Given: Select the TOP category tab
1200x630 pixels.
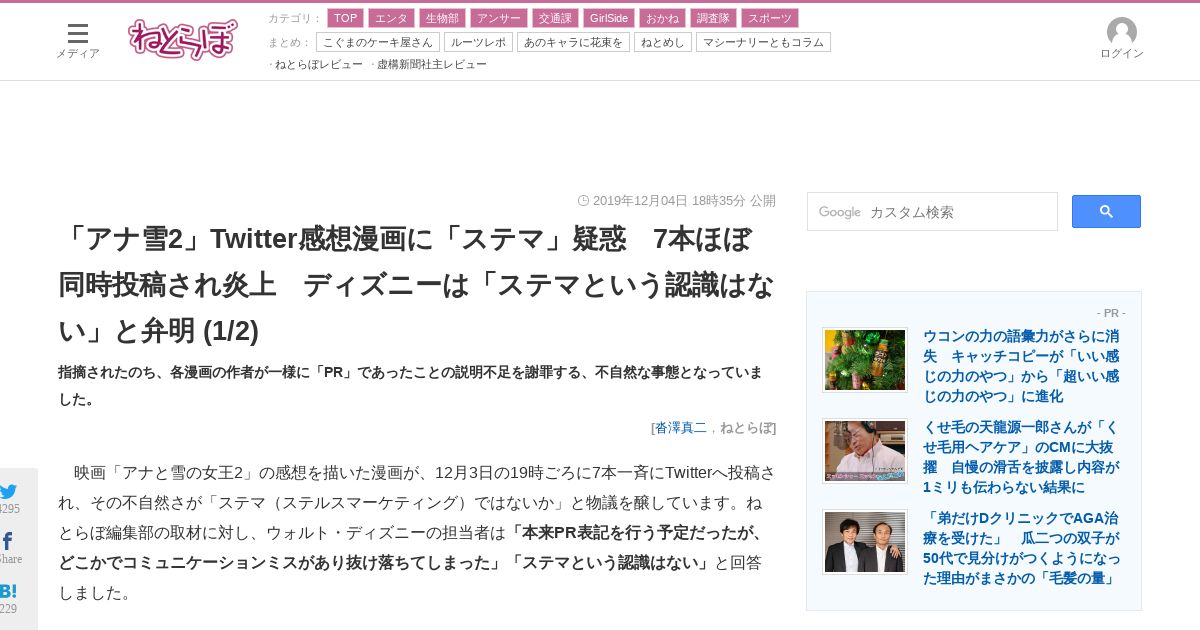Looking at the screenshot, I should tap(345, 18).
